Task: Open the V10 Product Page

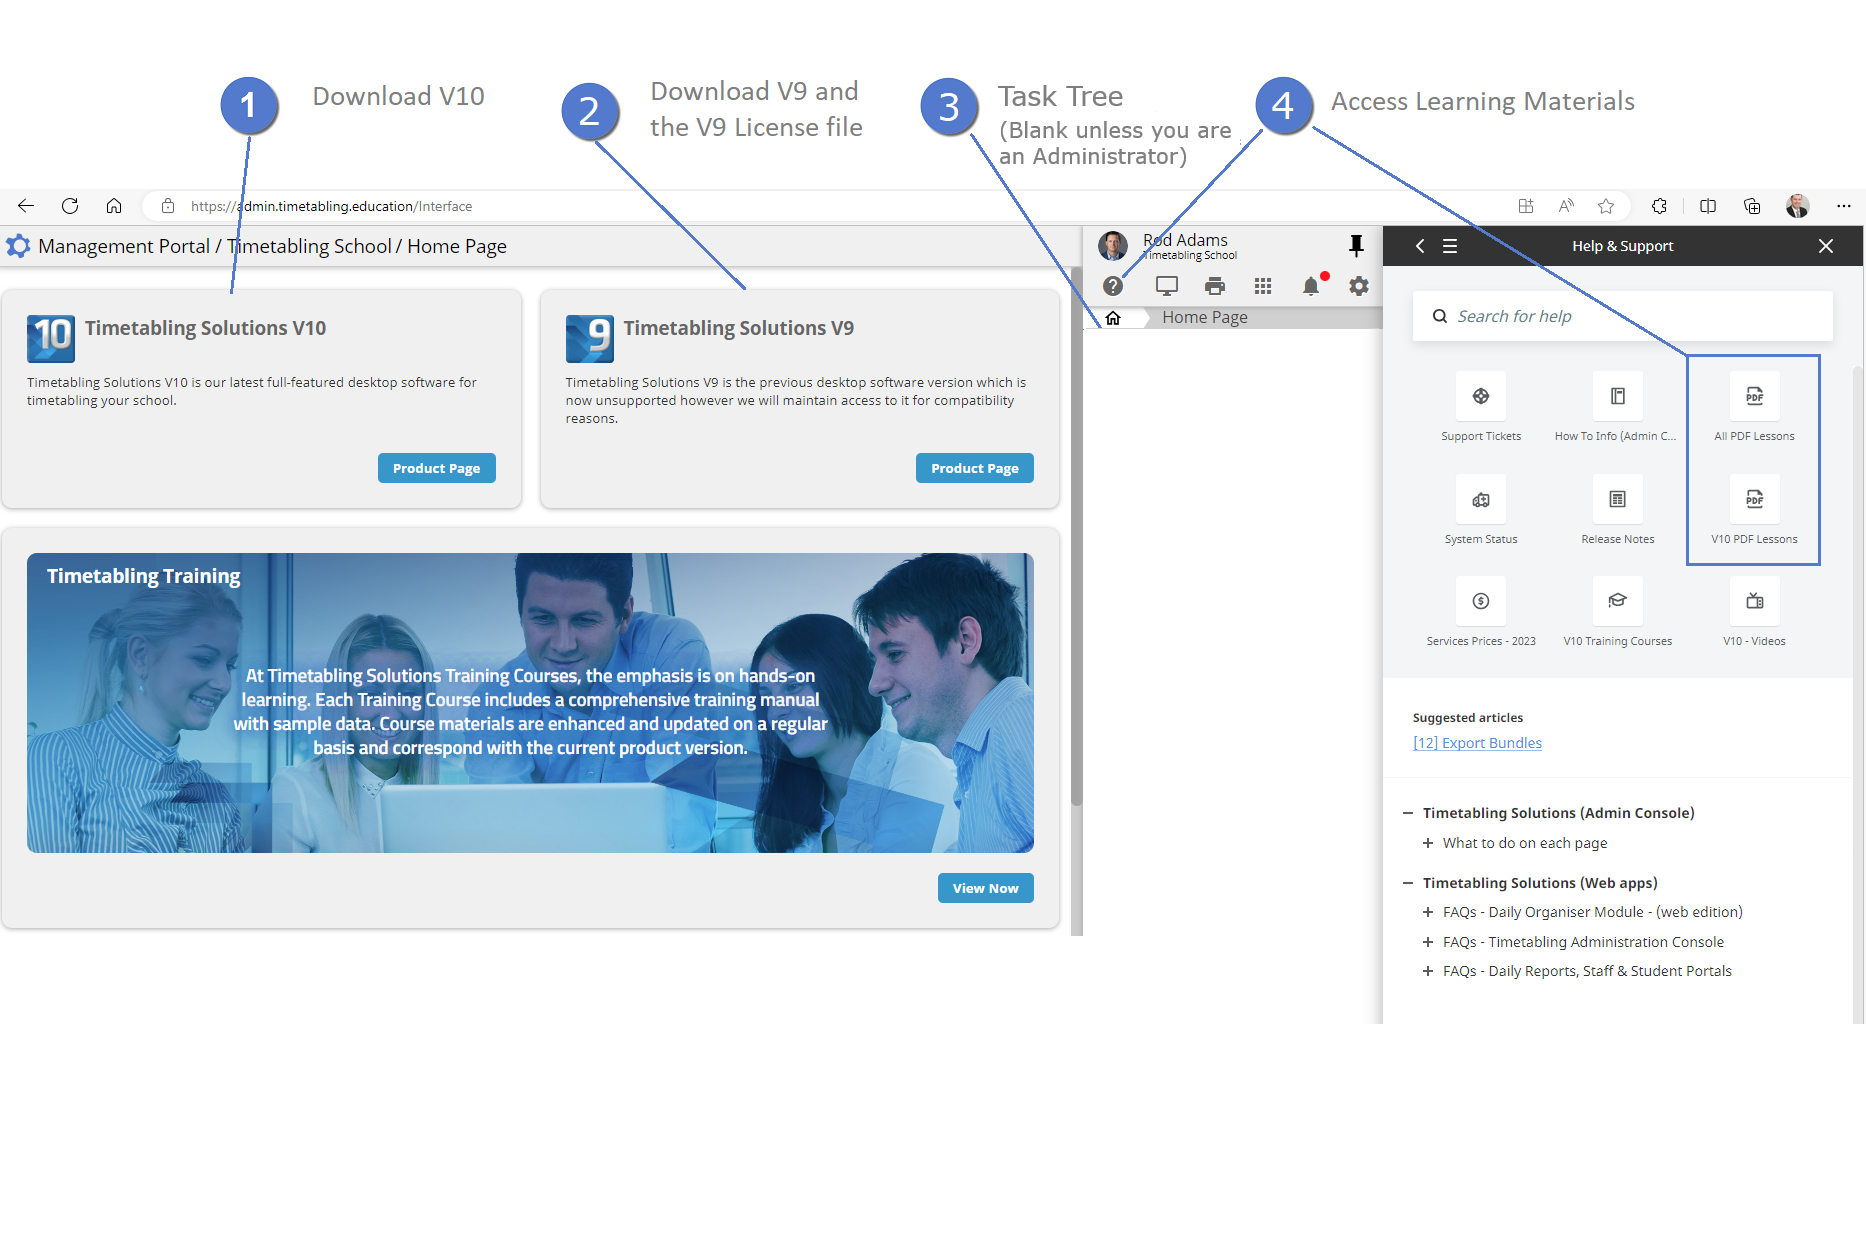Action: pos(437,468)
